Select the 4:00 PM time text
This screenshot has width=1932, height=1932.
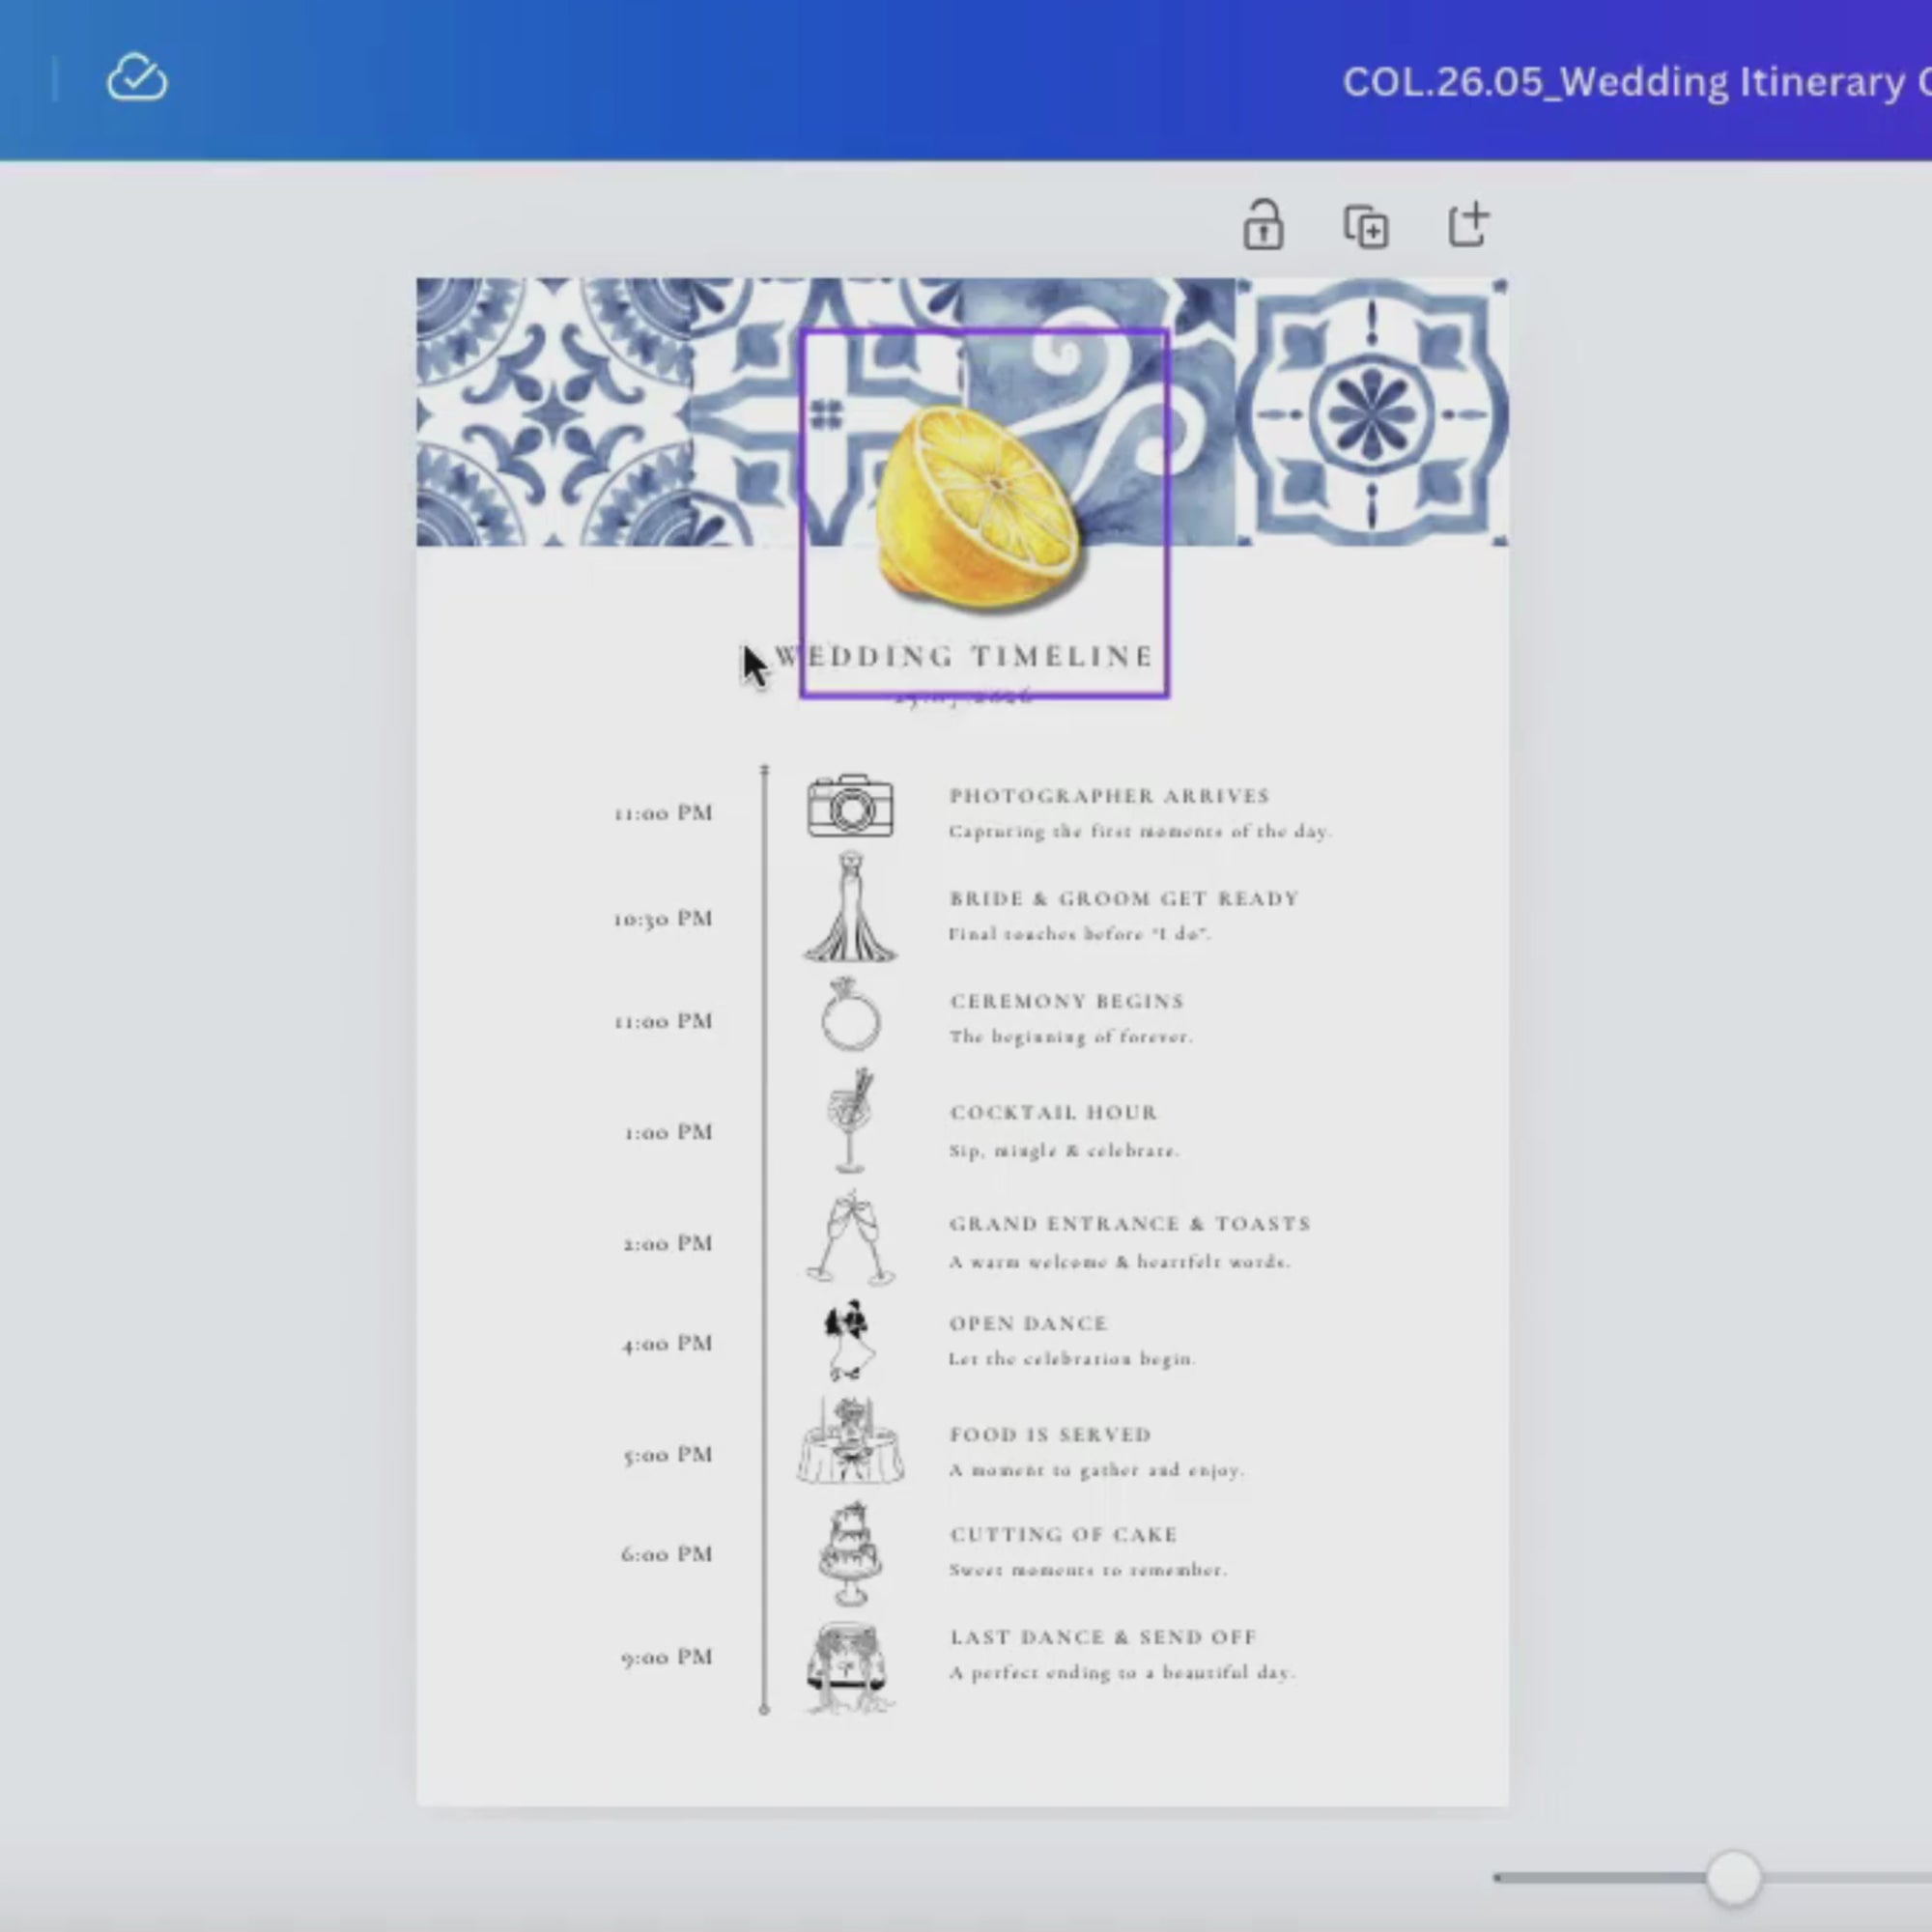667,1343
